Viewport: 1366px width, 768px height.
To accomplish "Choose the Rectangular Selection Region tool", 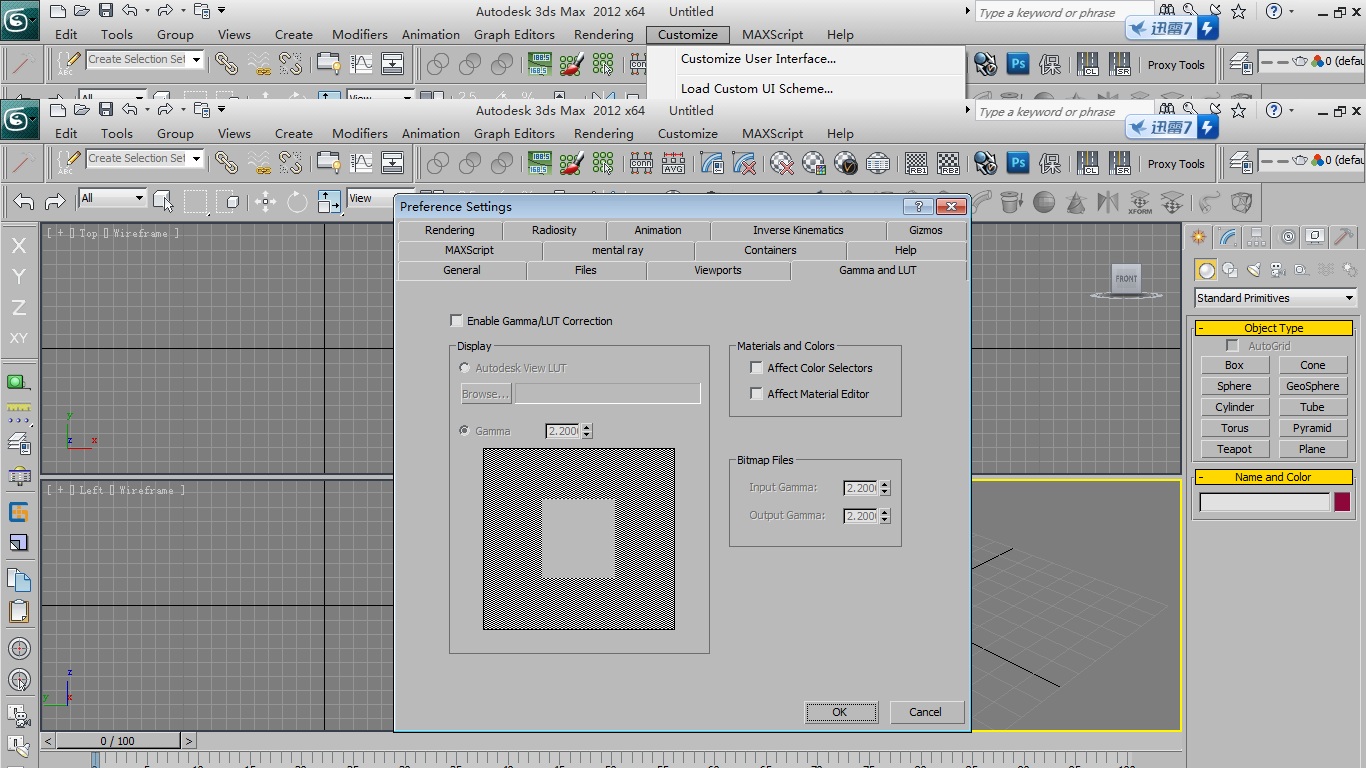I will [x=195, y=202].
